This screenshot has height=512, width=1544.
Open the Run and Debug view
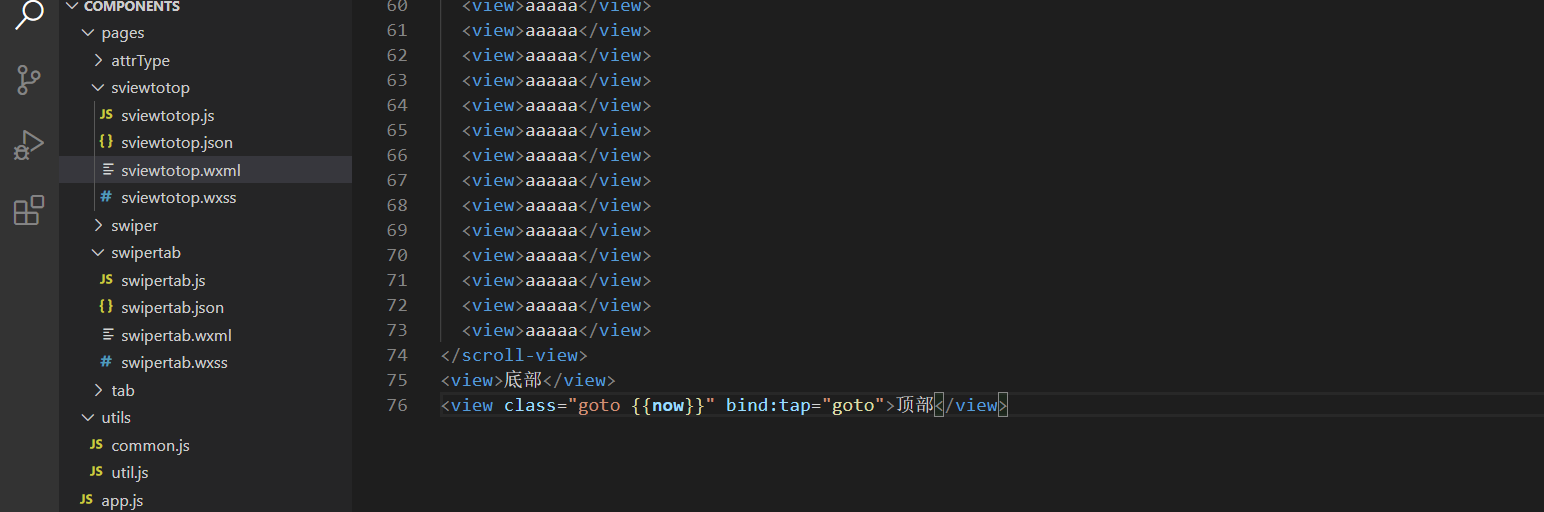pos(29,146)
